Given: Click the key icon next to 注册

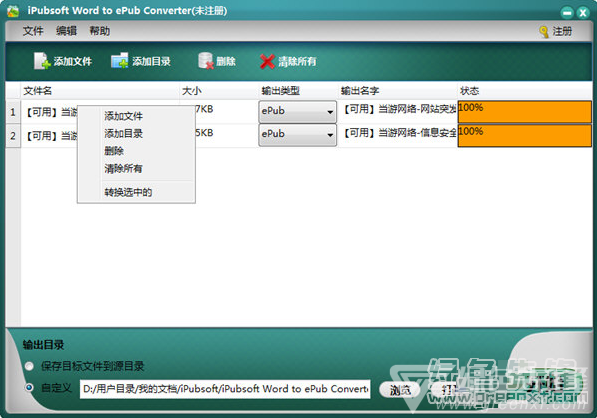Looking at the screenshot, I should pyautogui.click(x=544, y=32).
